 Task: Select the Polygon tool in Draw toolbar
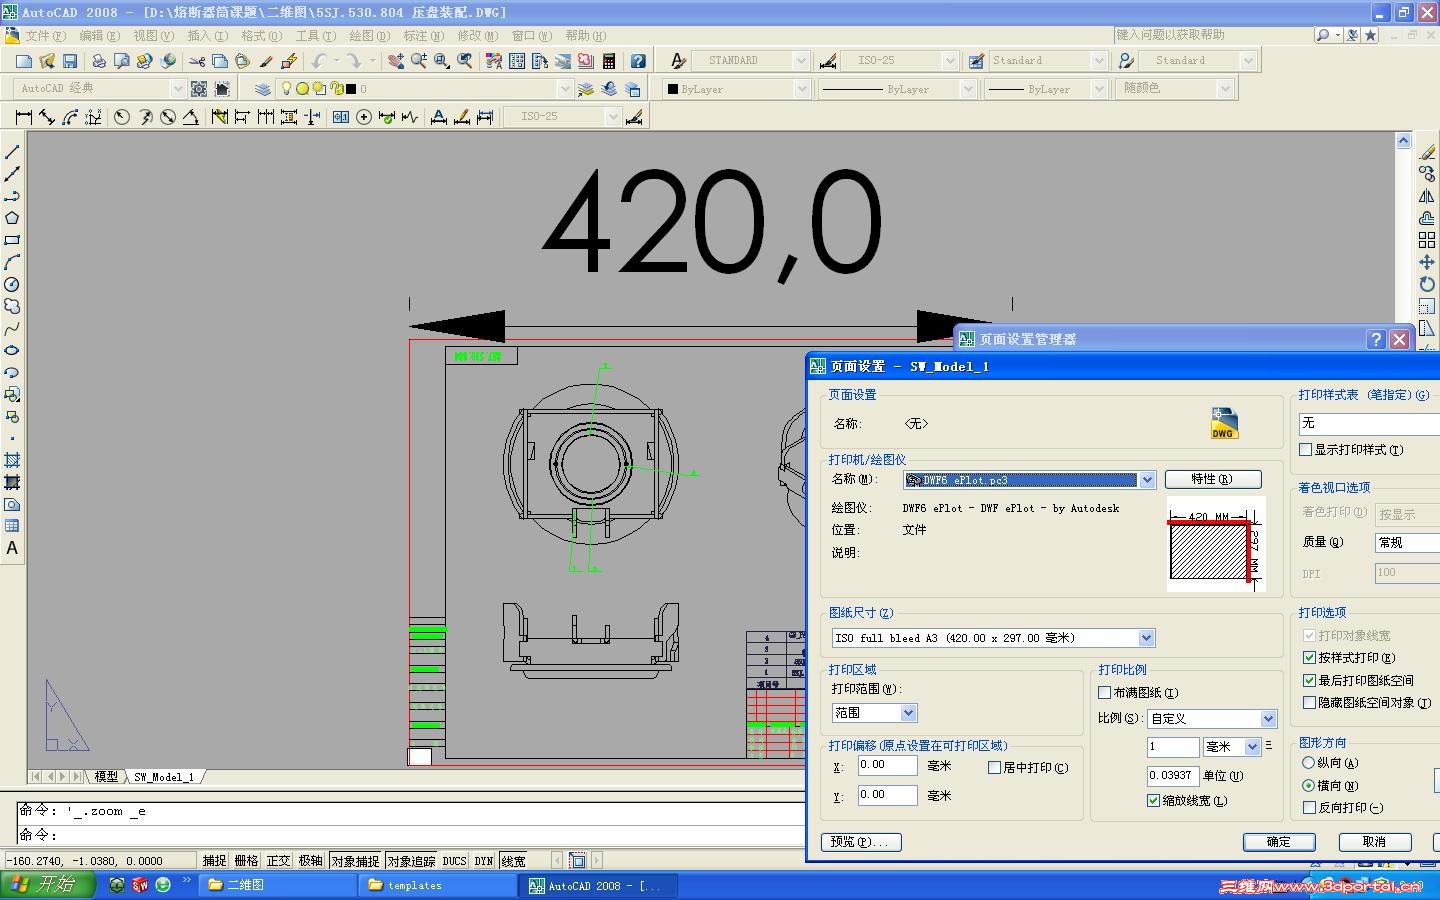coord(12,218)
